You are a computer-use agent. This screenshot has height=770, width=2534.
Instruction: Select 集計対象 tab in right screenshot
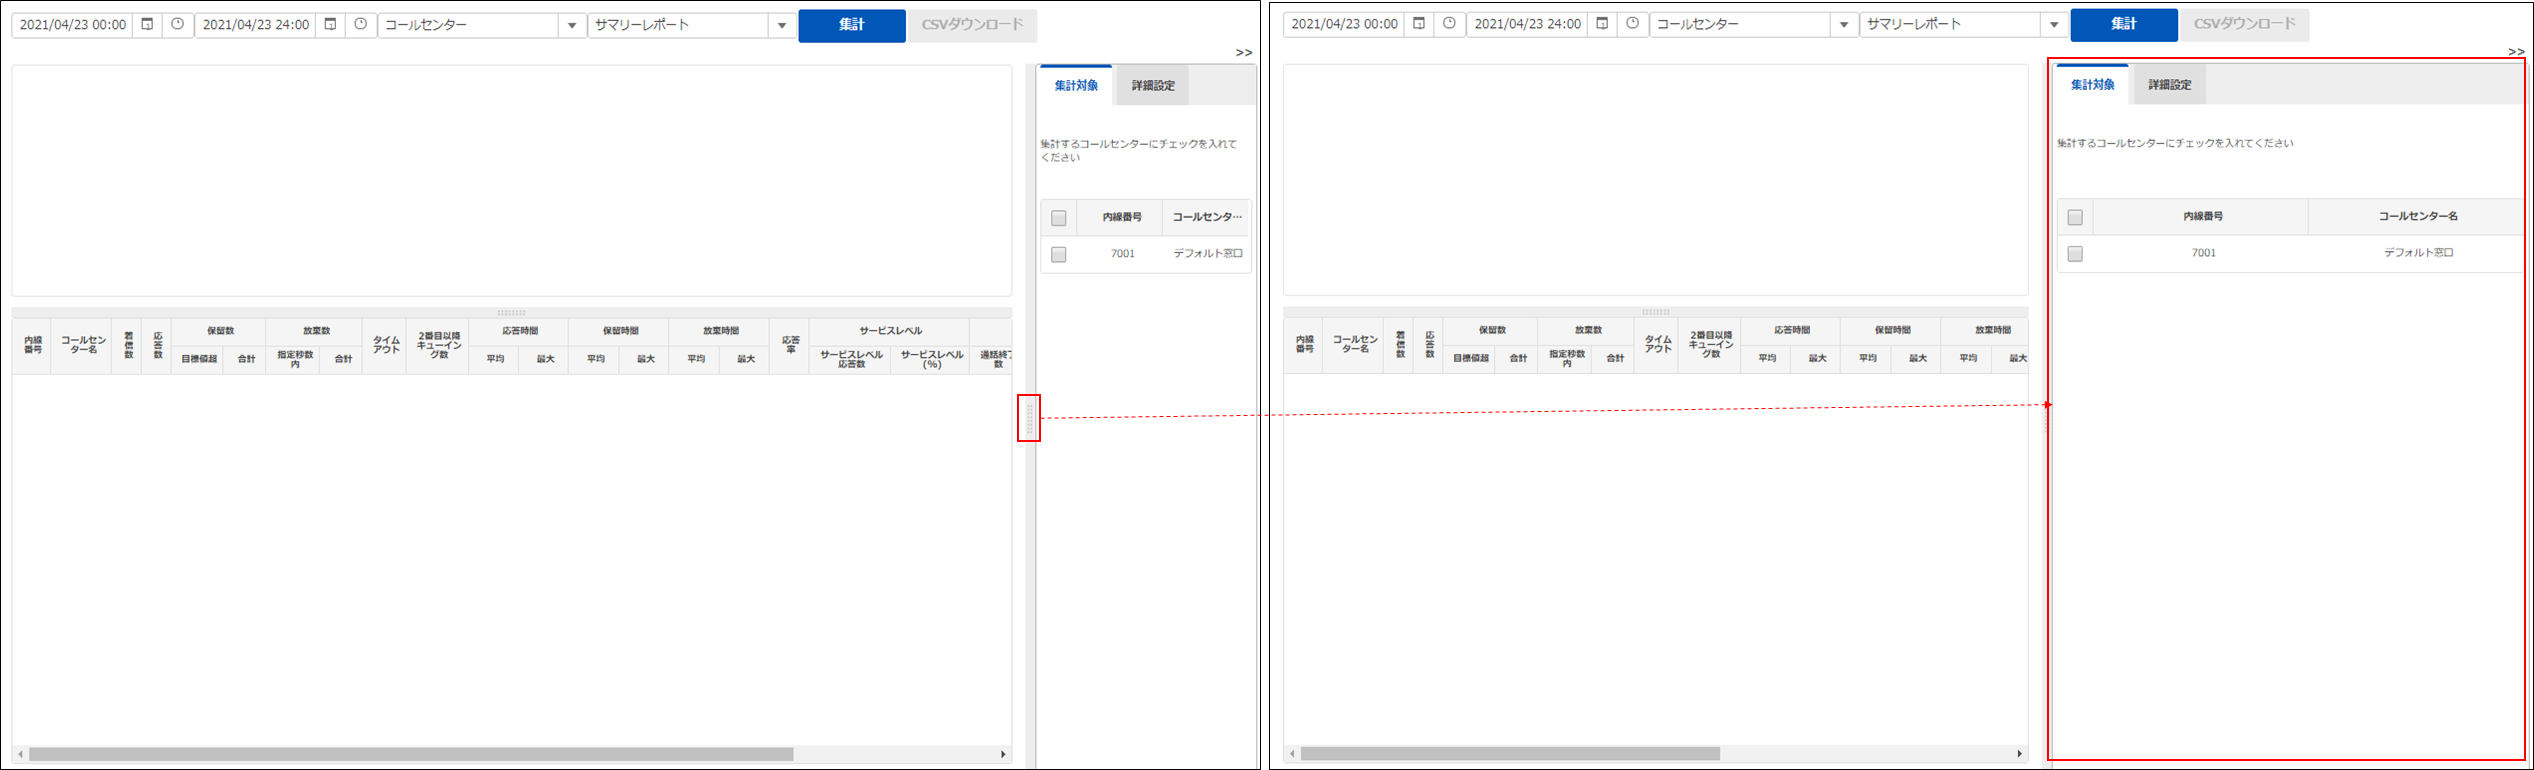tap(2092, 85)
